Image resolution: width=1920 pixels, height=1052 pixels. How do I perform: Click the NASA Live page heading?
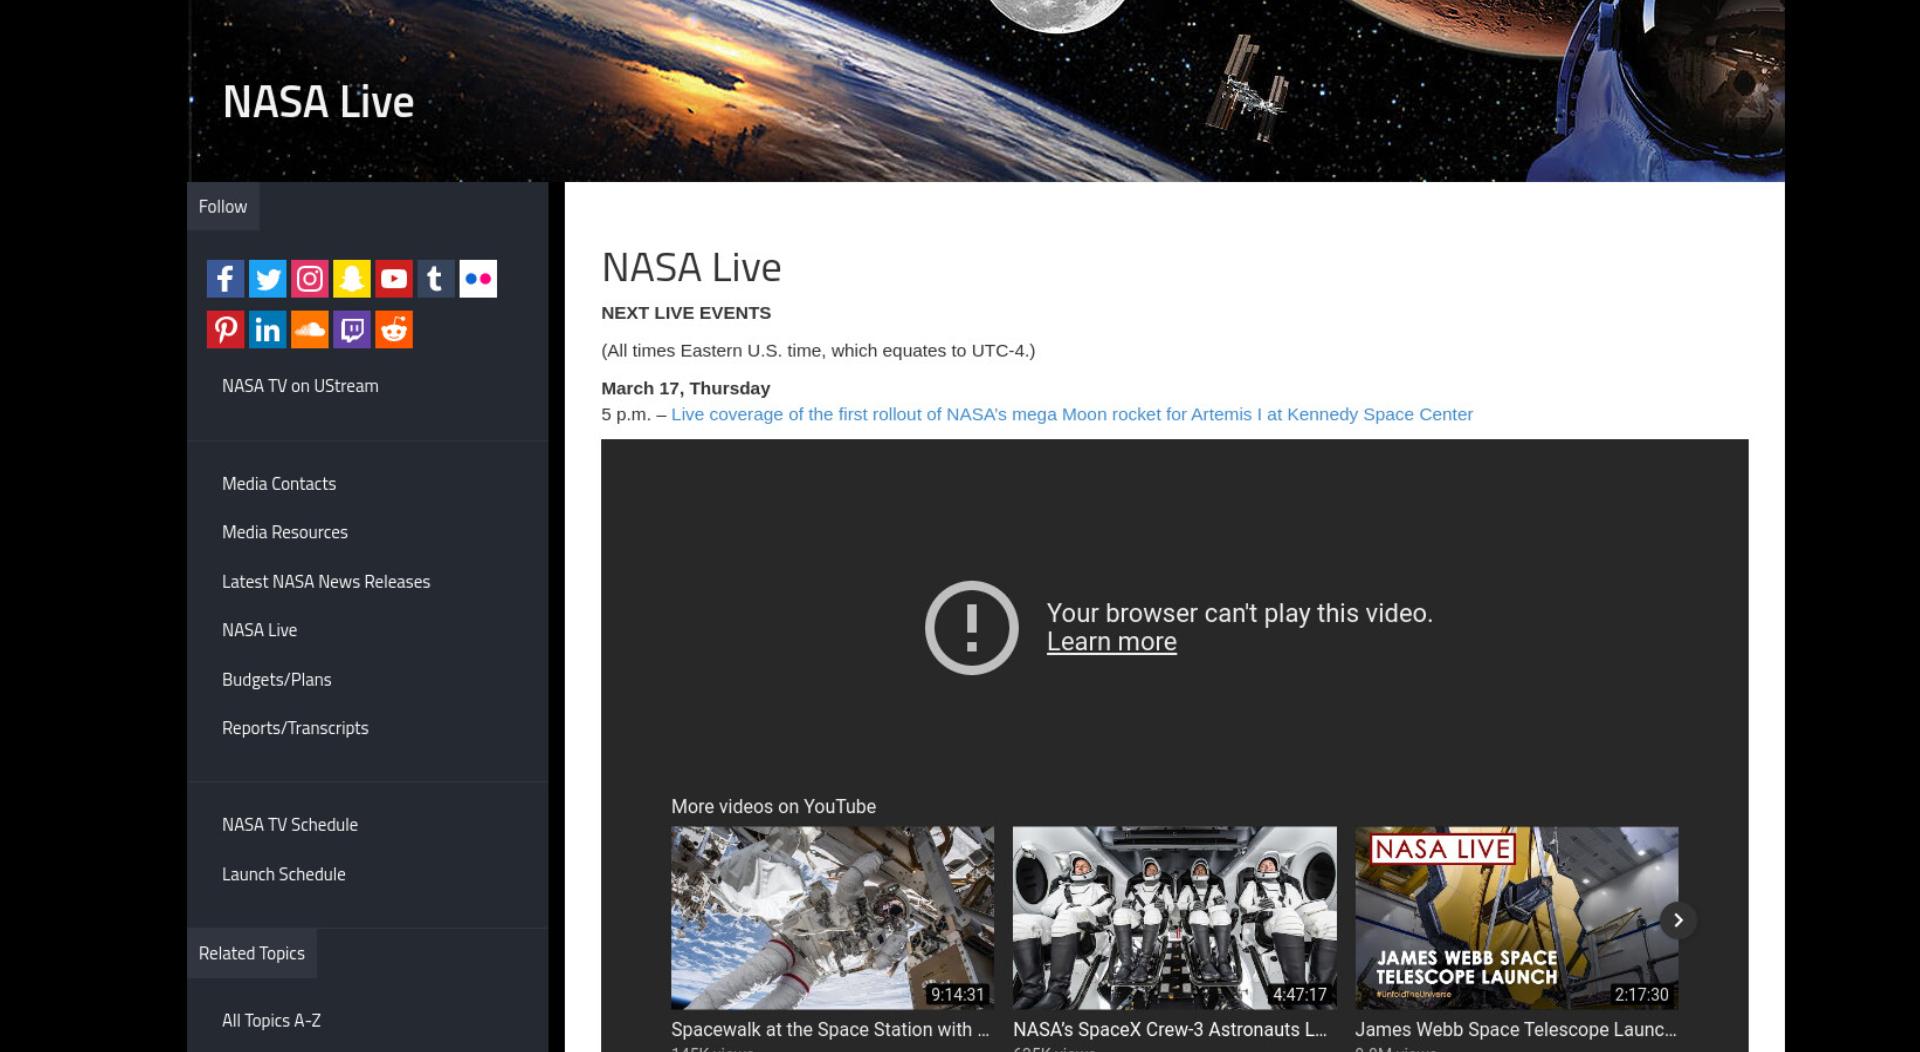point(691,267)
